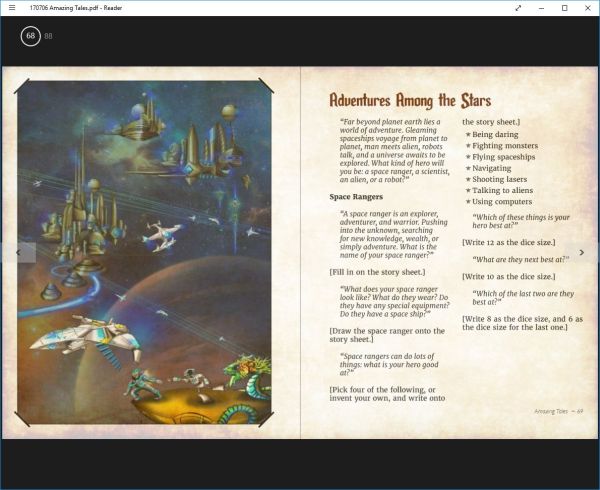600x490 pixels.
Task: Close the Reader window
Action: [x=588, y=8]
